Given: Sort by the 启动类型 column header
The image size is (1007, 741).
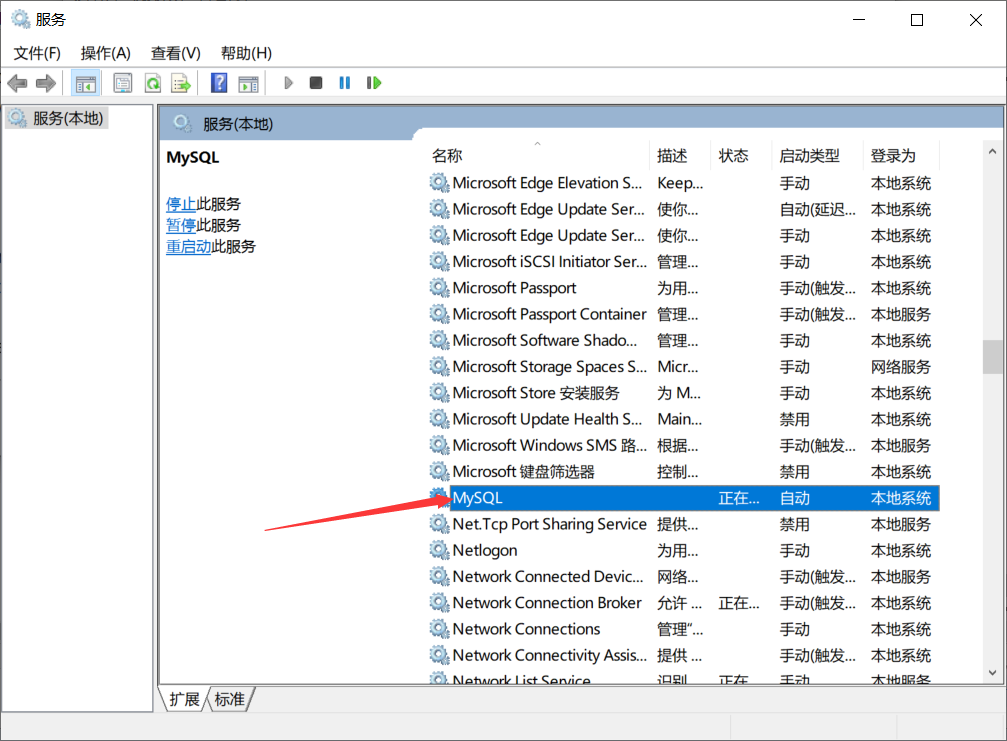Looking at the screenshot, I should [x=809, y=155].
